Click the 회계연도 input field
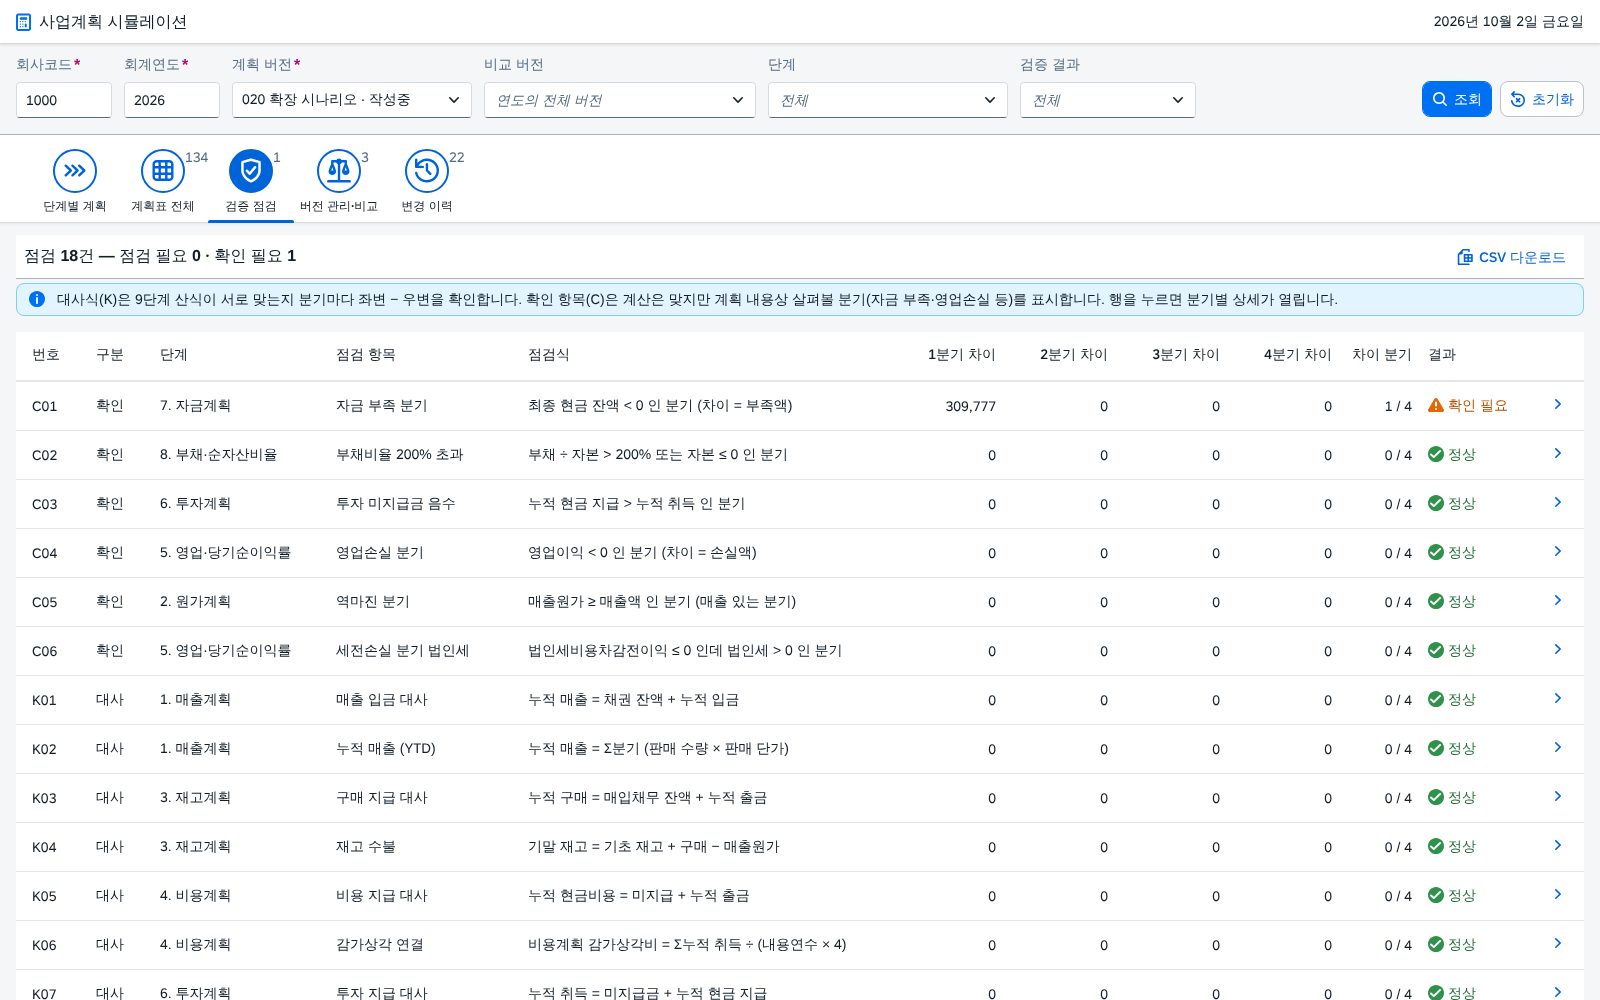Viewport: 1600px width, 1000px height. pos(172,100)
